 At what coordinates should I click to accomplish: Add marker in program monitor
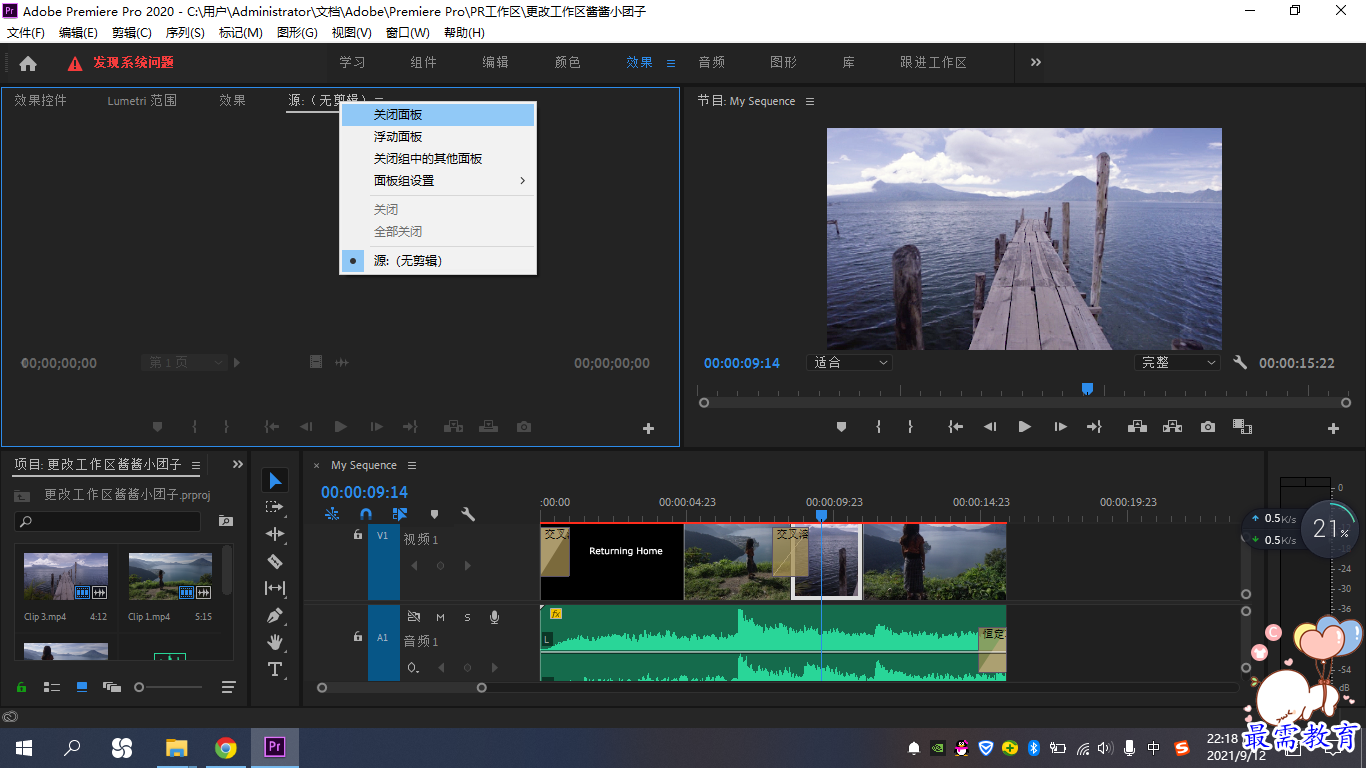coord(841,427)
